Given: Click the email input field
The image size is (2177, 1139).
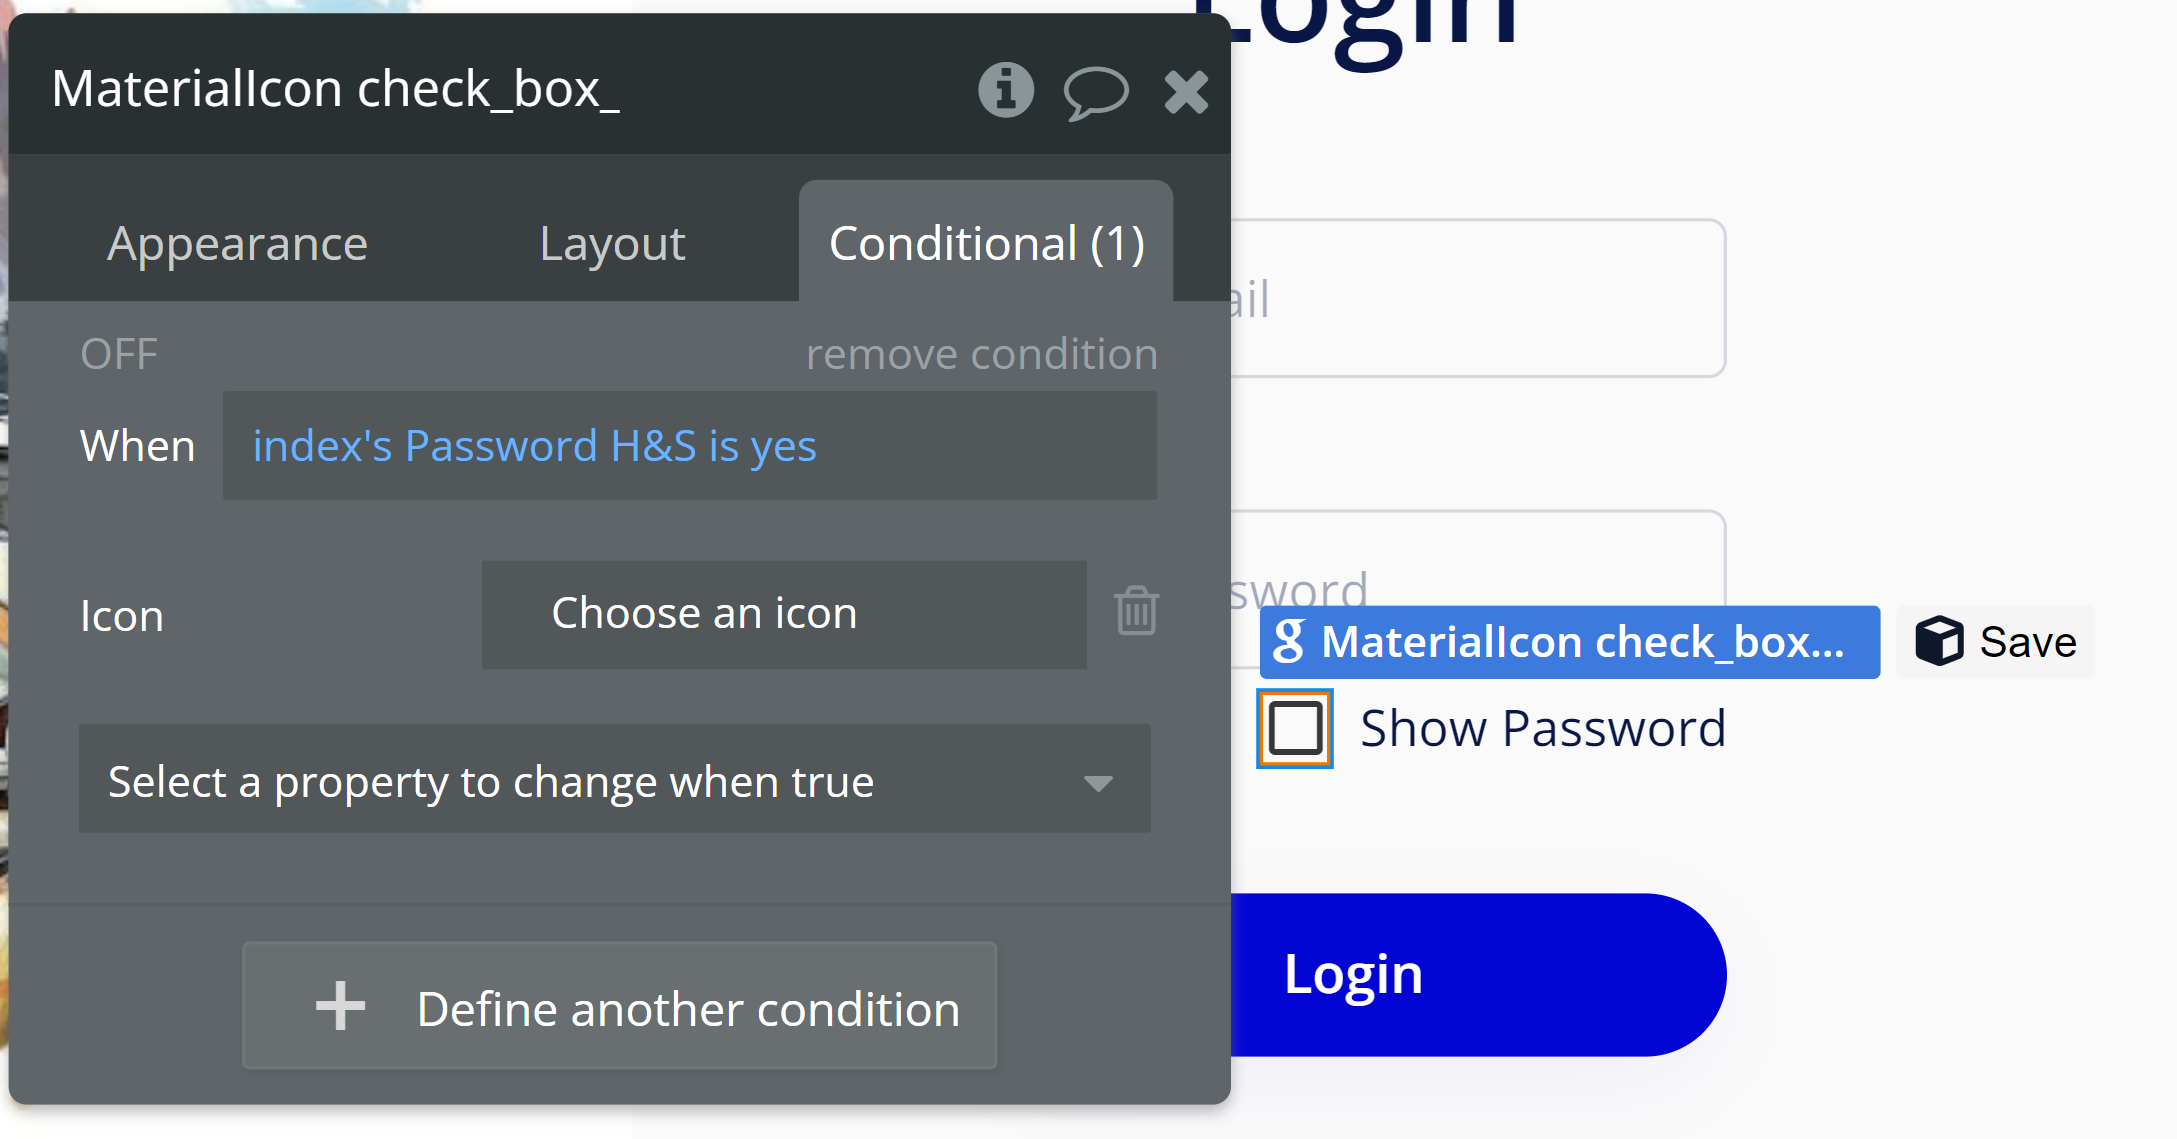Looking at the screenshot, I should (1477, 298).
